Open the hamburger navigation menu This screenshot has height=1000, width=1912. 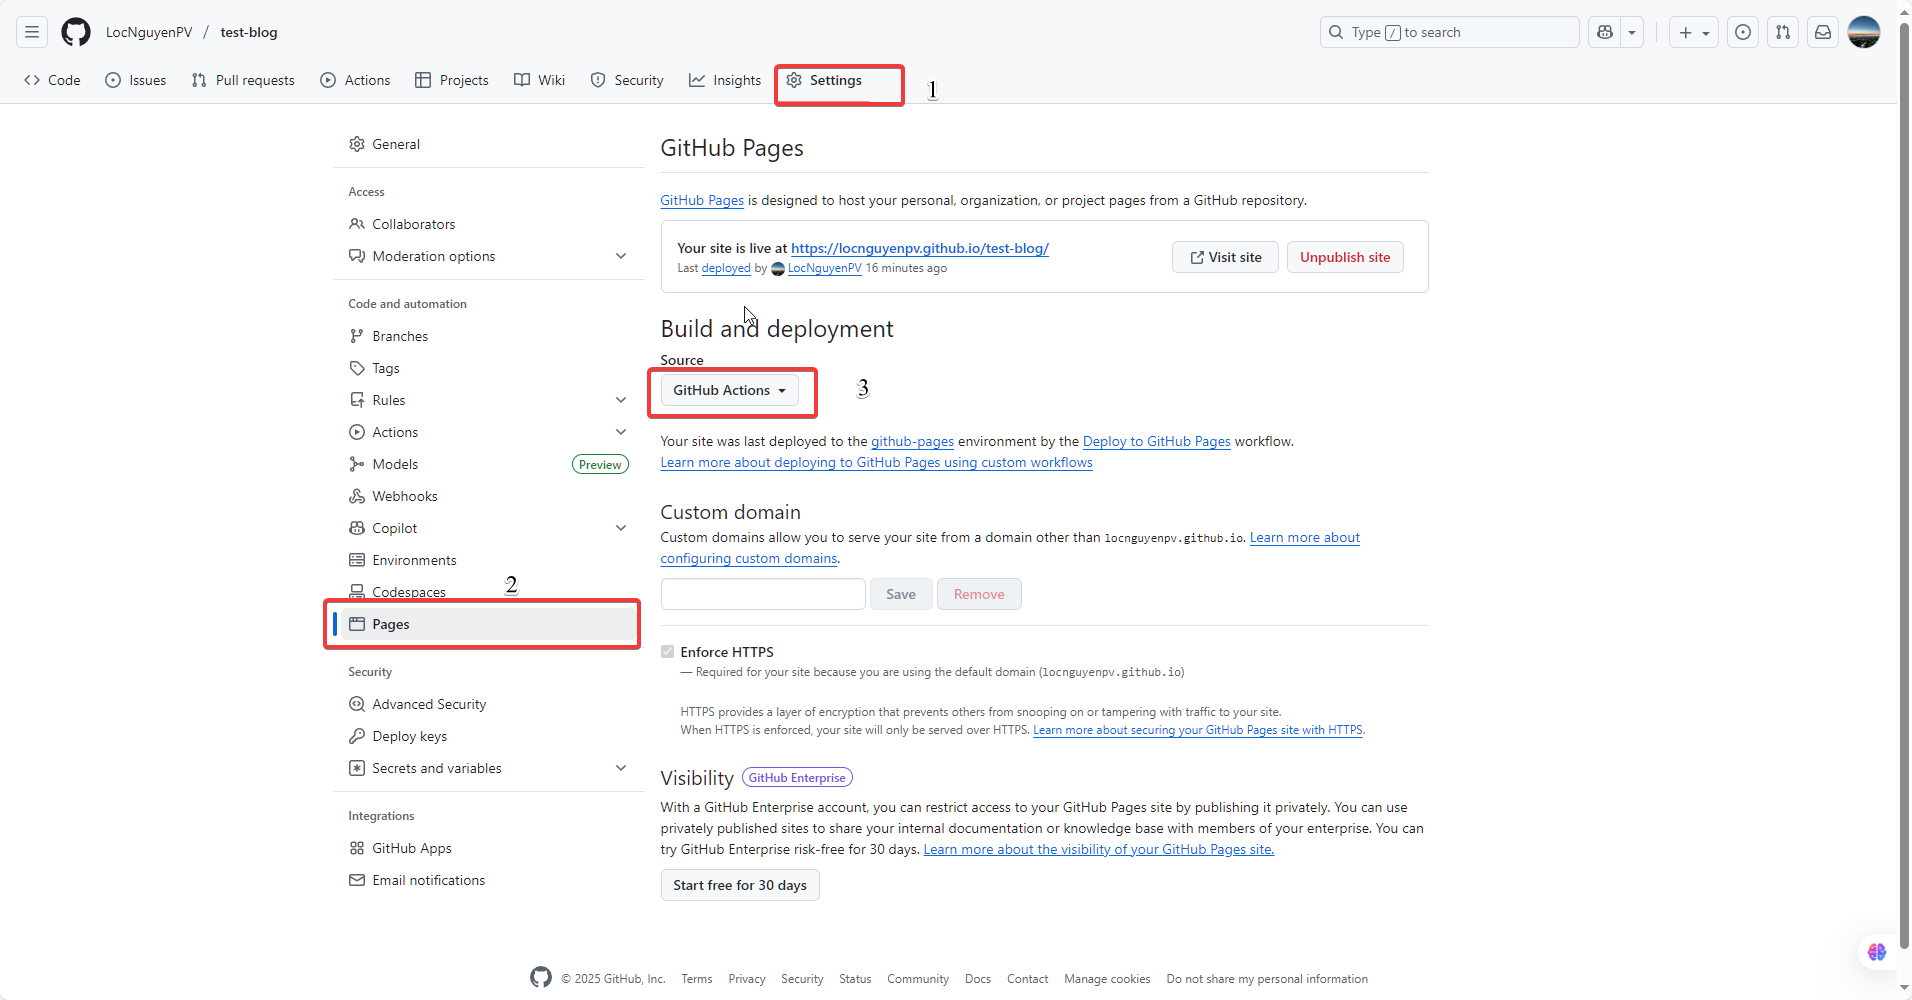point(32,32)
